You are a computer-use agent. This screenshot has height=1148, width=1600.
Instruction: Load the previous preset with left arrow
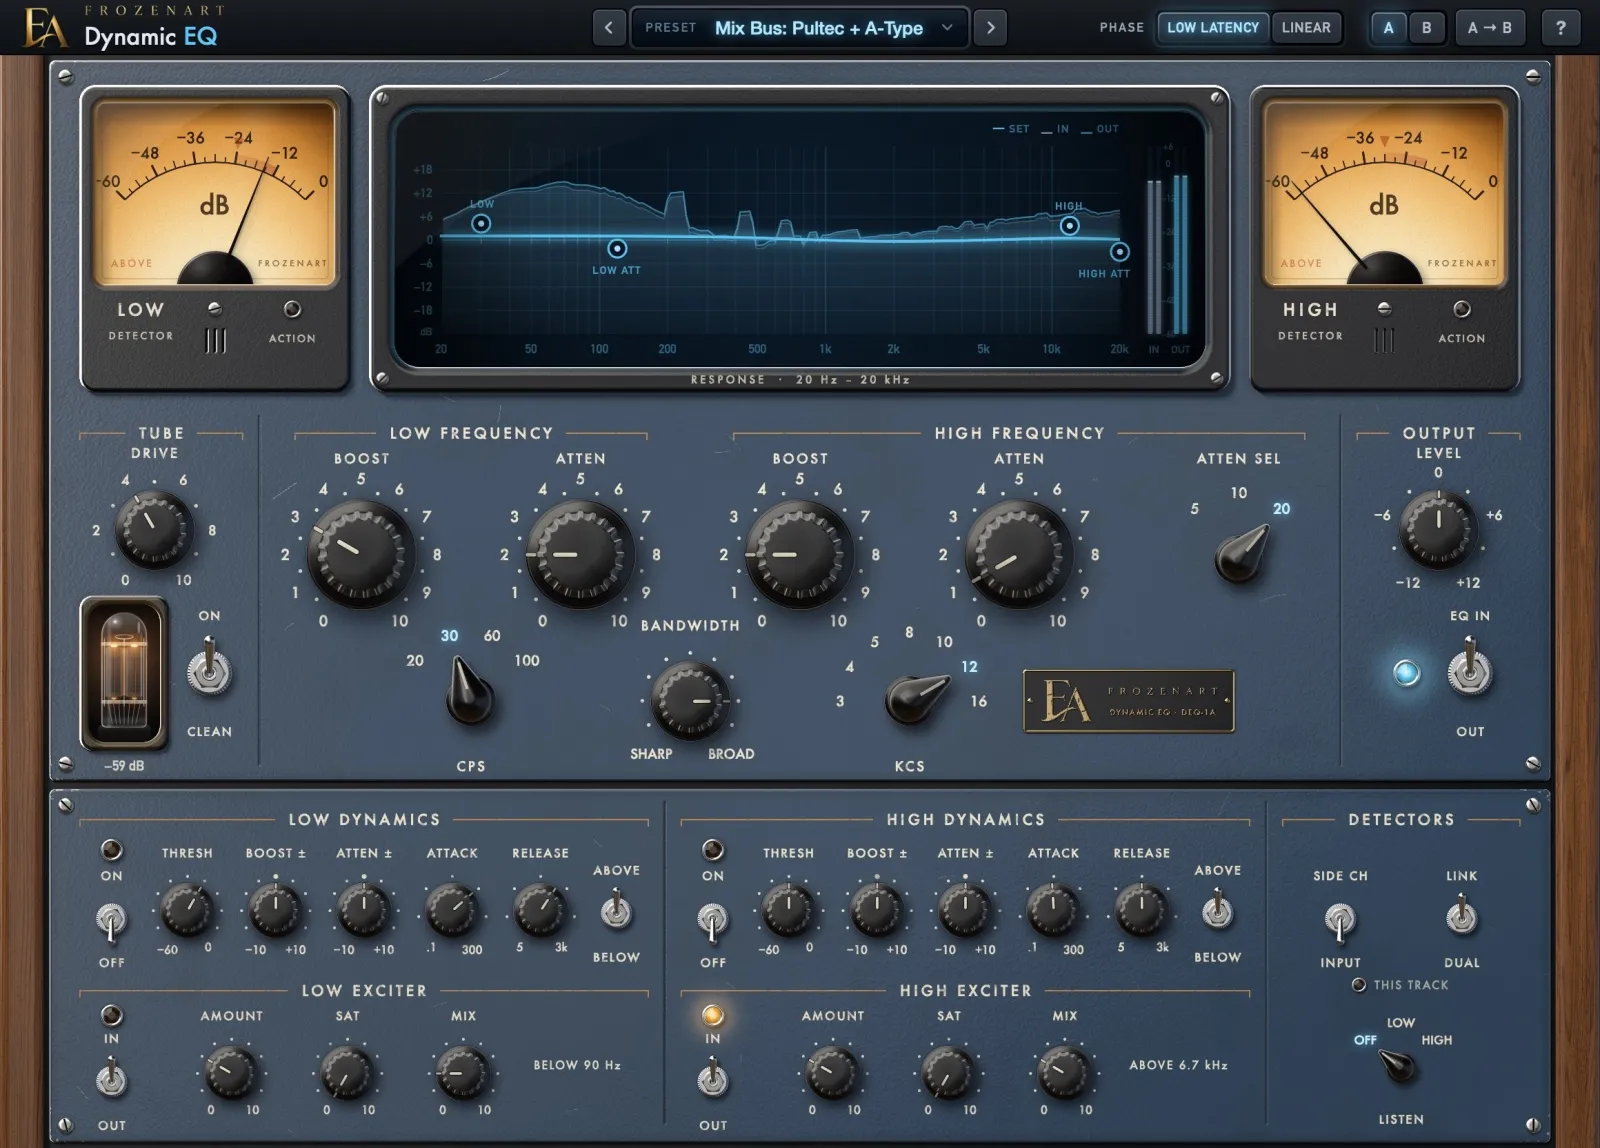tap(609, 28)
